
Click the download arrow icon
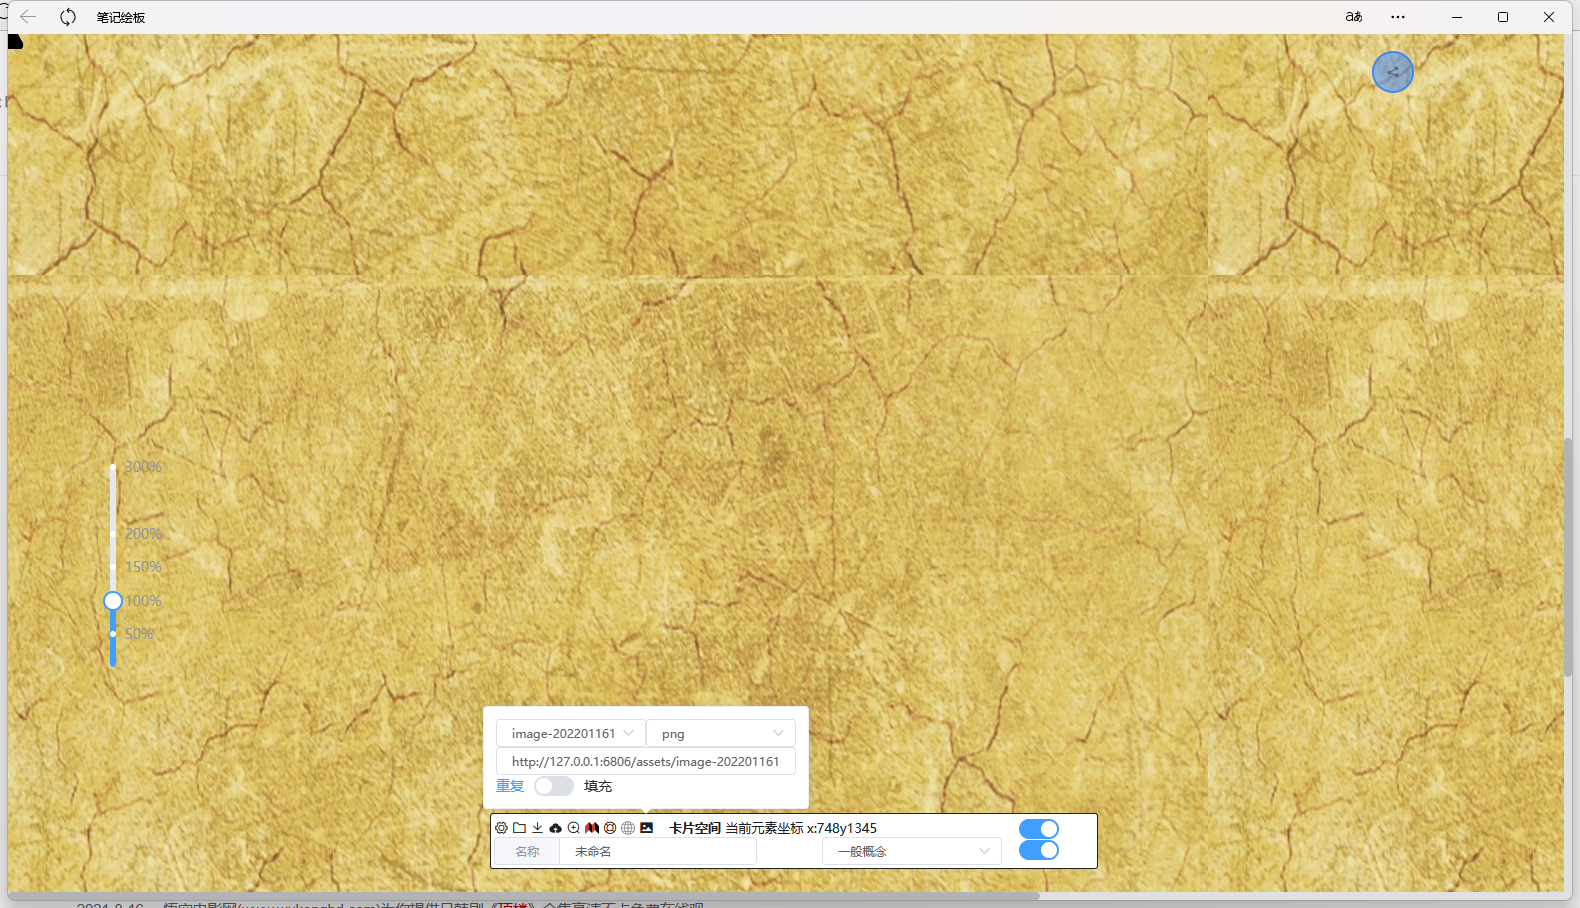pos(537,828)
